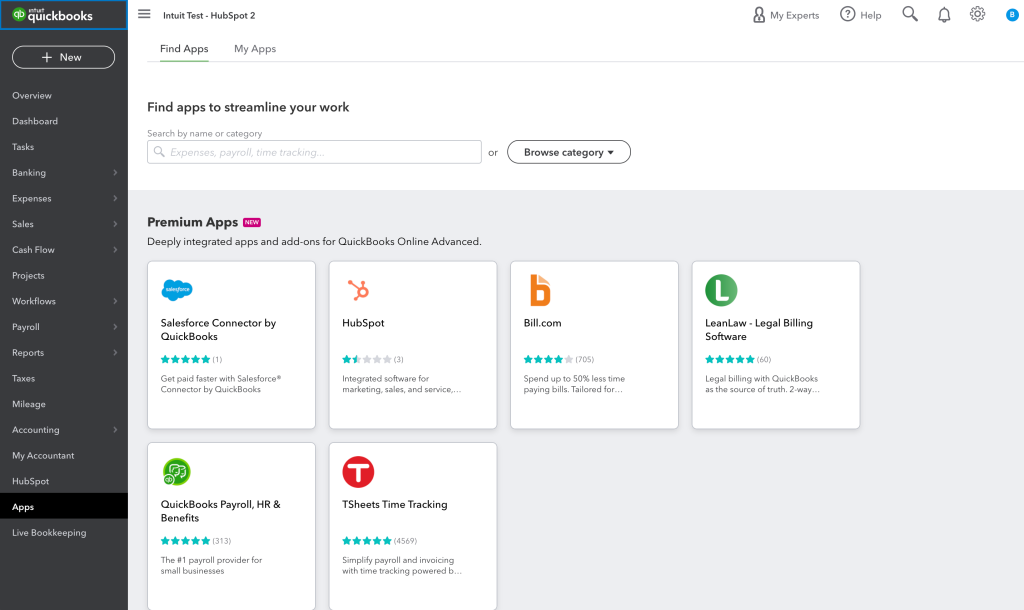Expand the Expenses submenu arrow
The height and width of the screenshot is (610, 1024).
pyautogui.click(x=115, y=199)
